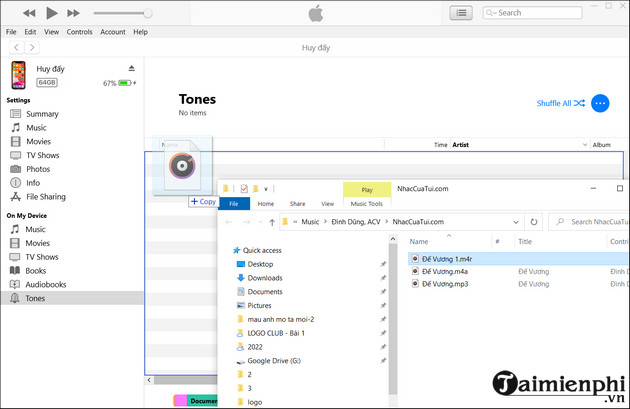The height and width of the screenshot is (409, 630).
Task: Click the Album column header
Action: [x=601, y=145]
